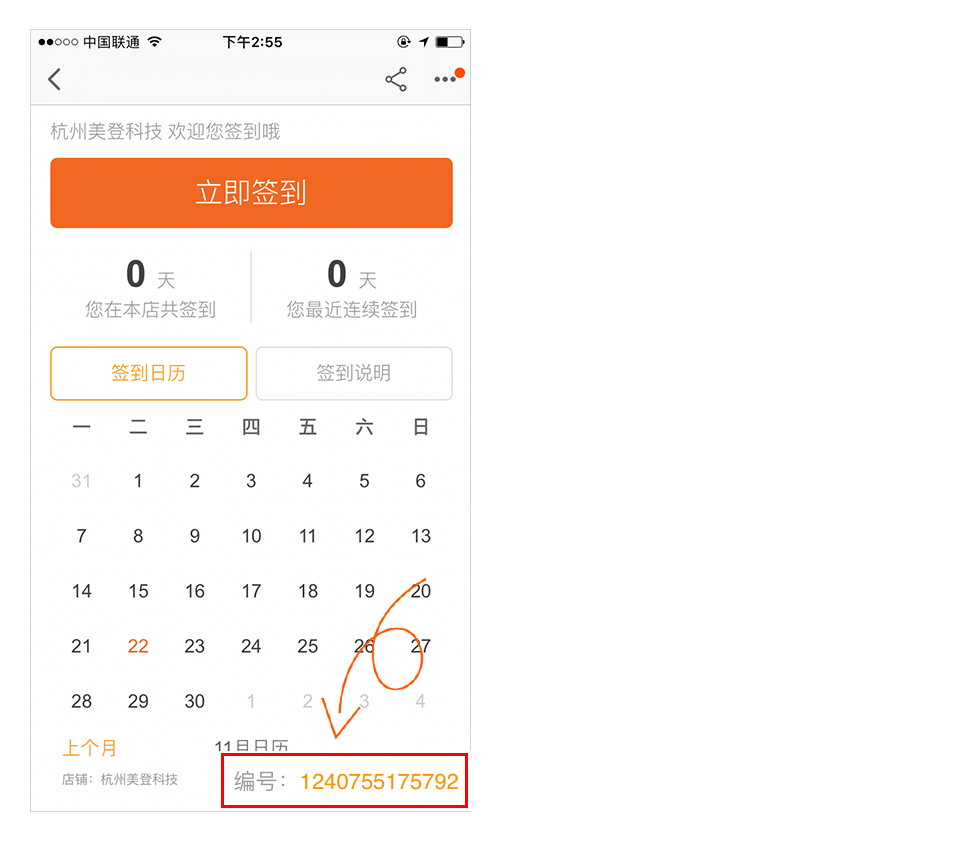Click the 编号 1240755175792 text

point(346,782)
